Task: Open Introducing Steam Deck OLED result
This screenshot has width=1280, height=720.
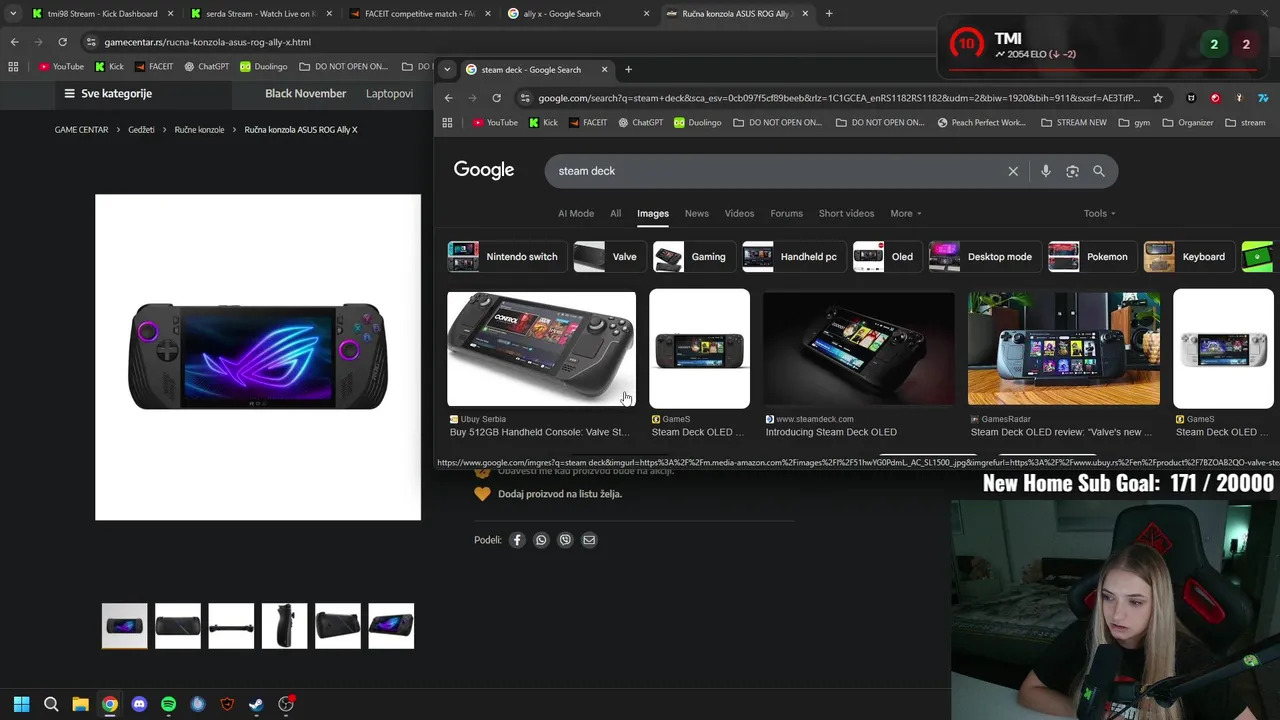Action: 831,432
